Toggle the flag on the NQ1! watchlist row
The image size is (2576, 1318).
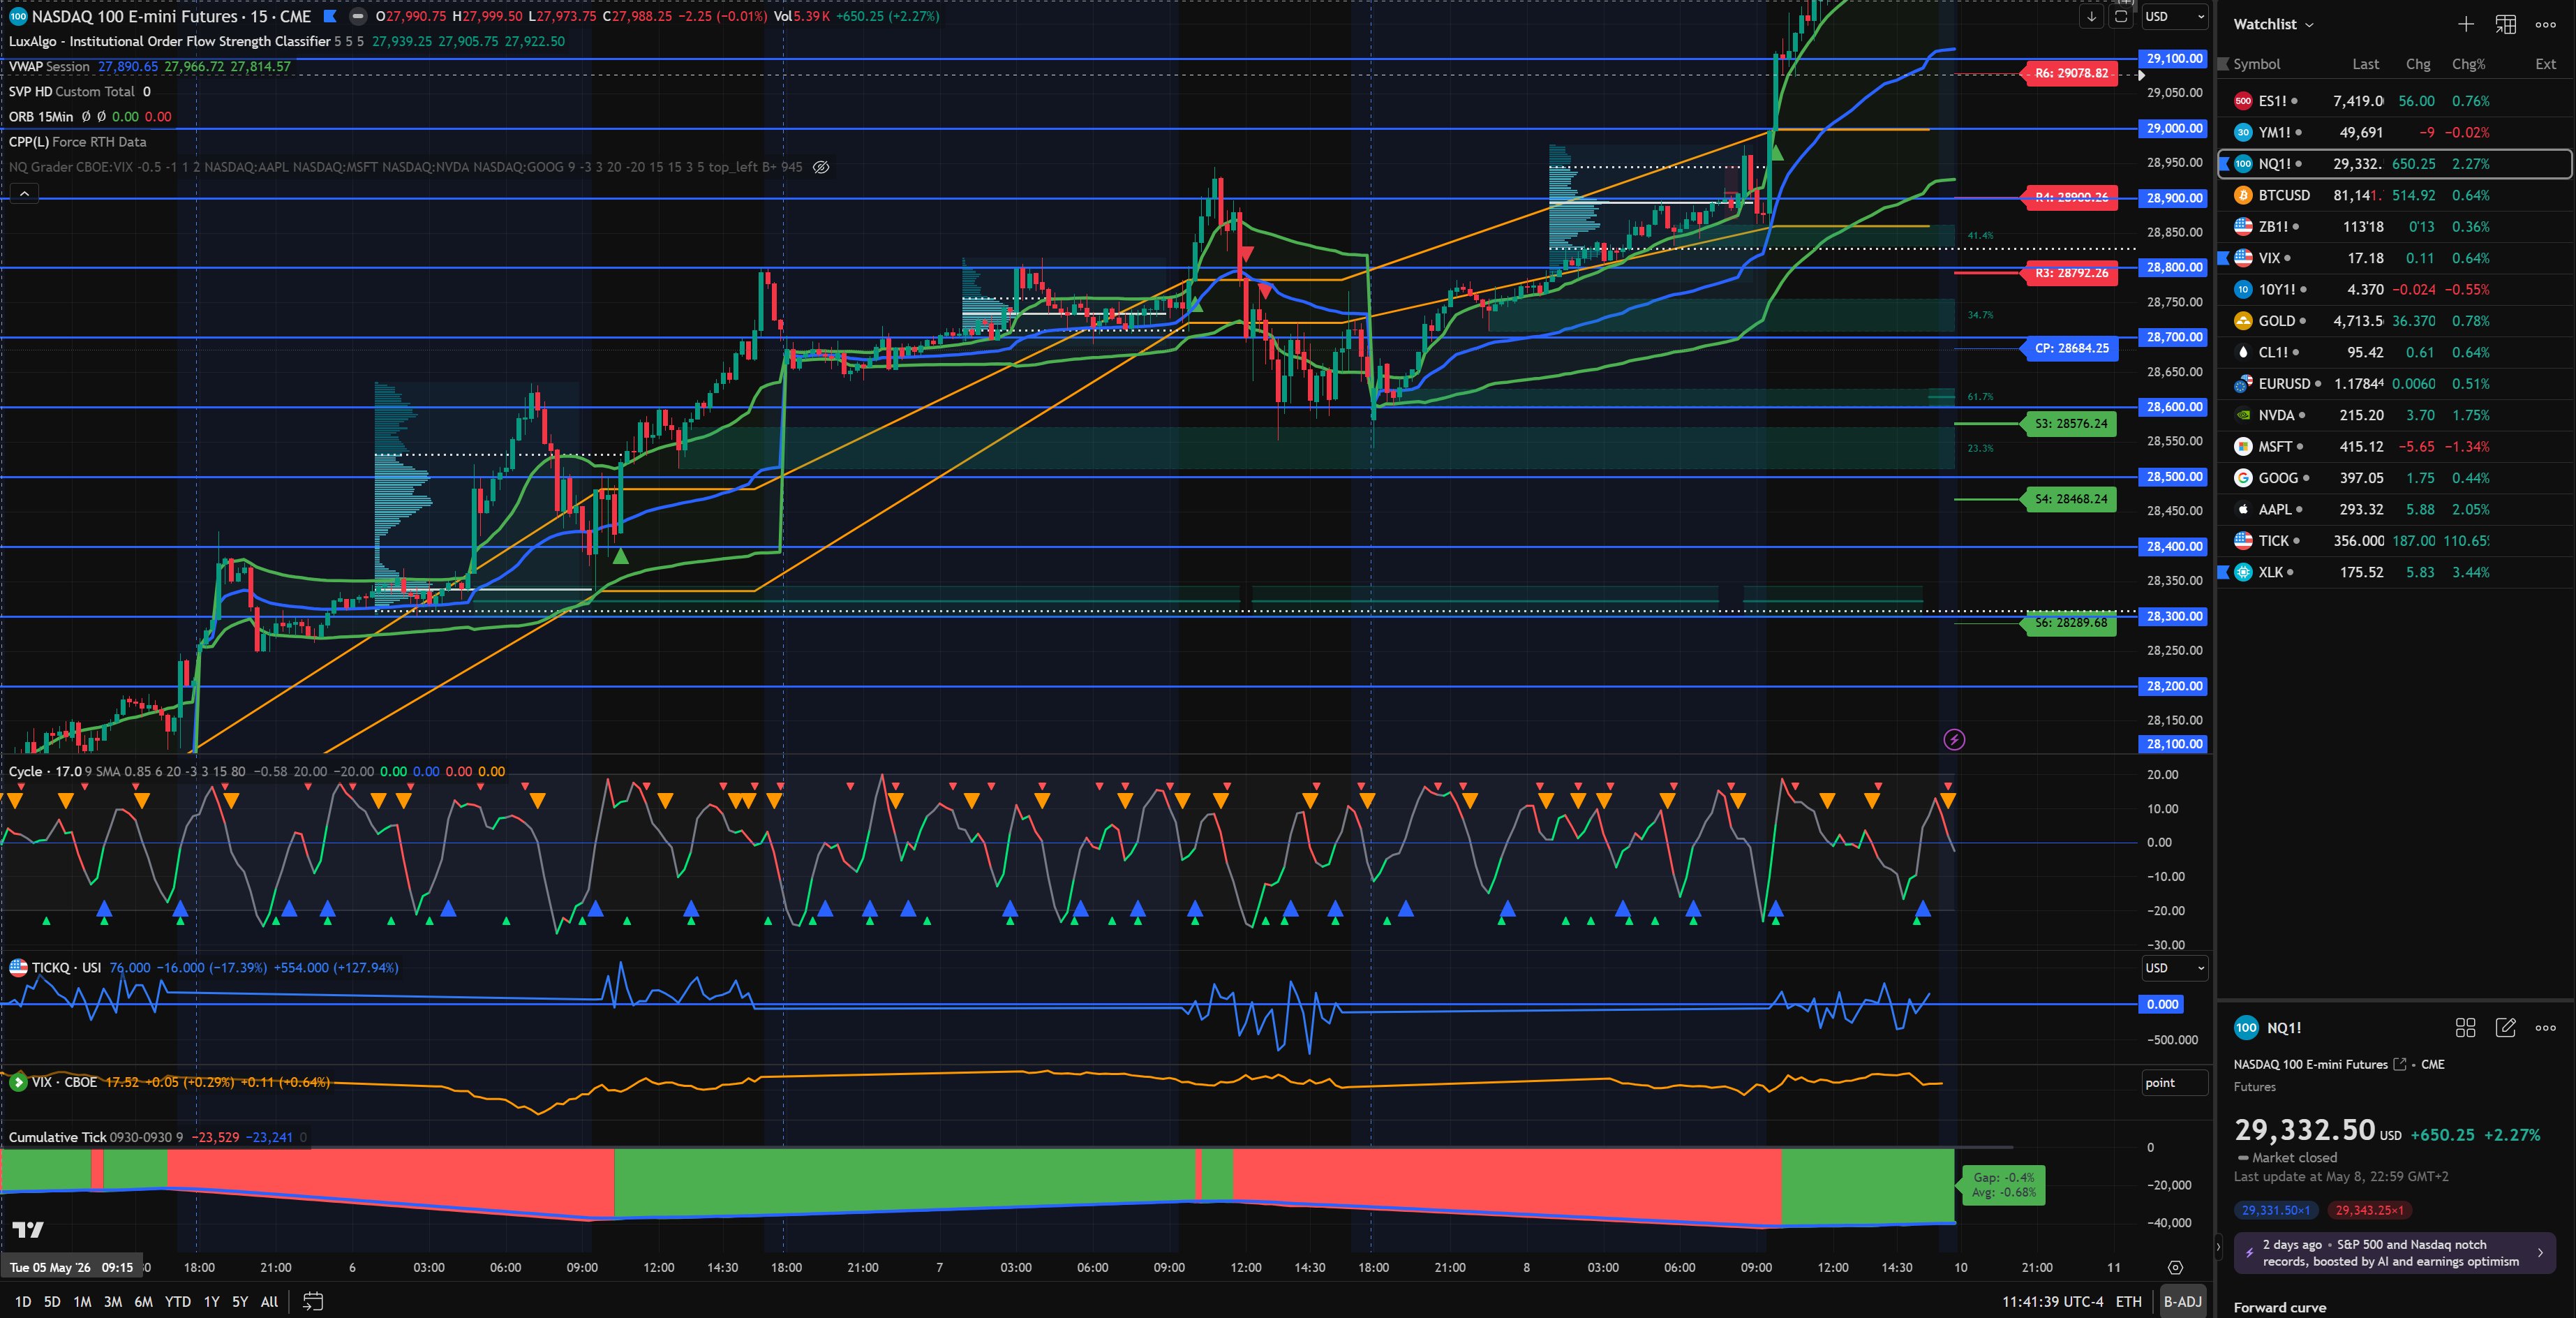[x=2224, y=164]
